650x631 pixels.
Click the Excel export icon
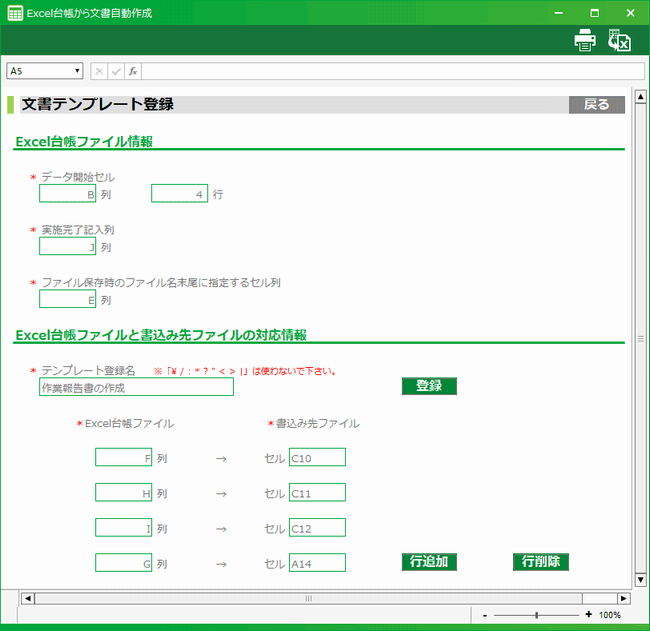(x=619, y=40)
